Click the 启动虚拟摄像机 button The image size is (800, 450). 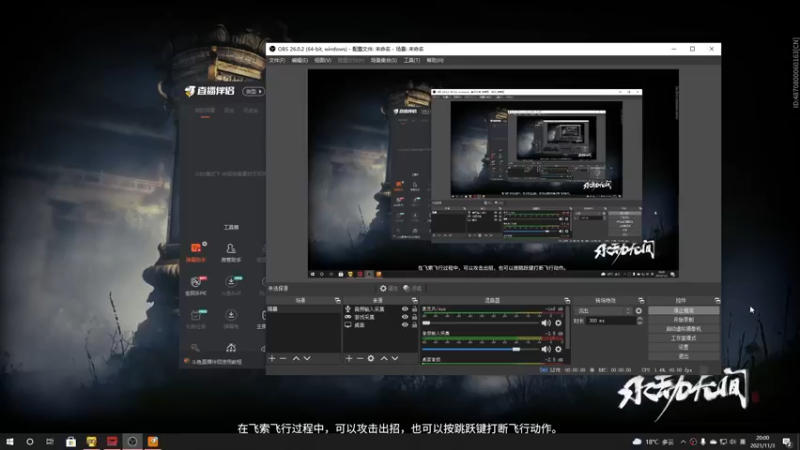(684, 329)
